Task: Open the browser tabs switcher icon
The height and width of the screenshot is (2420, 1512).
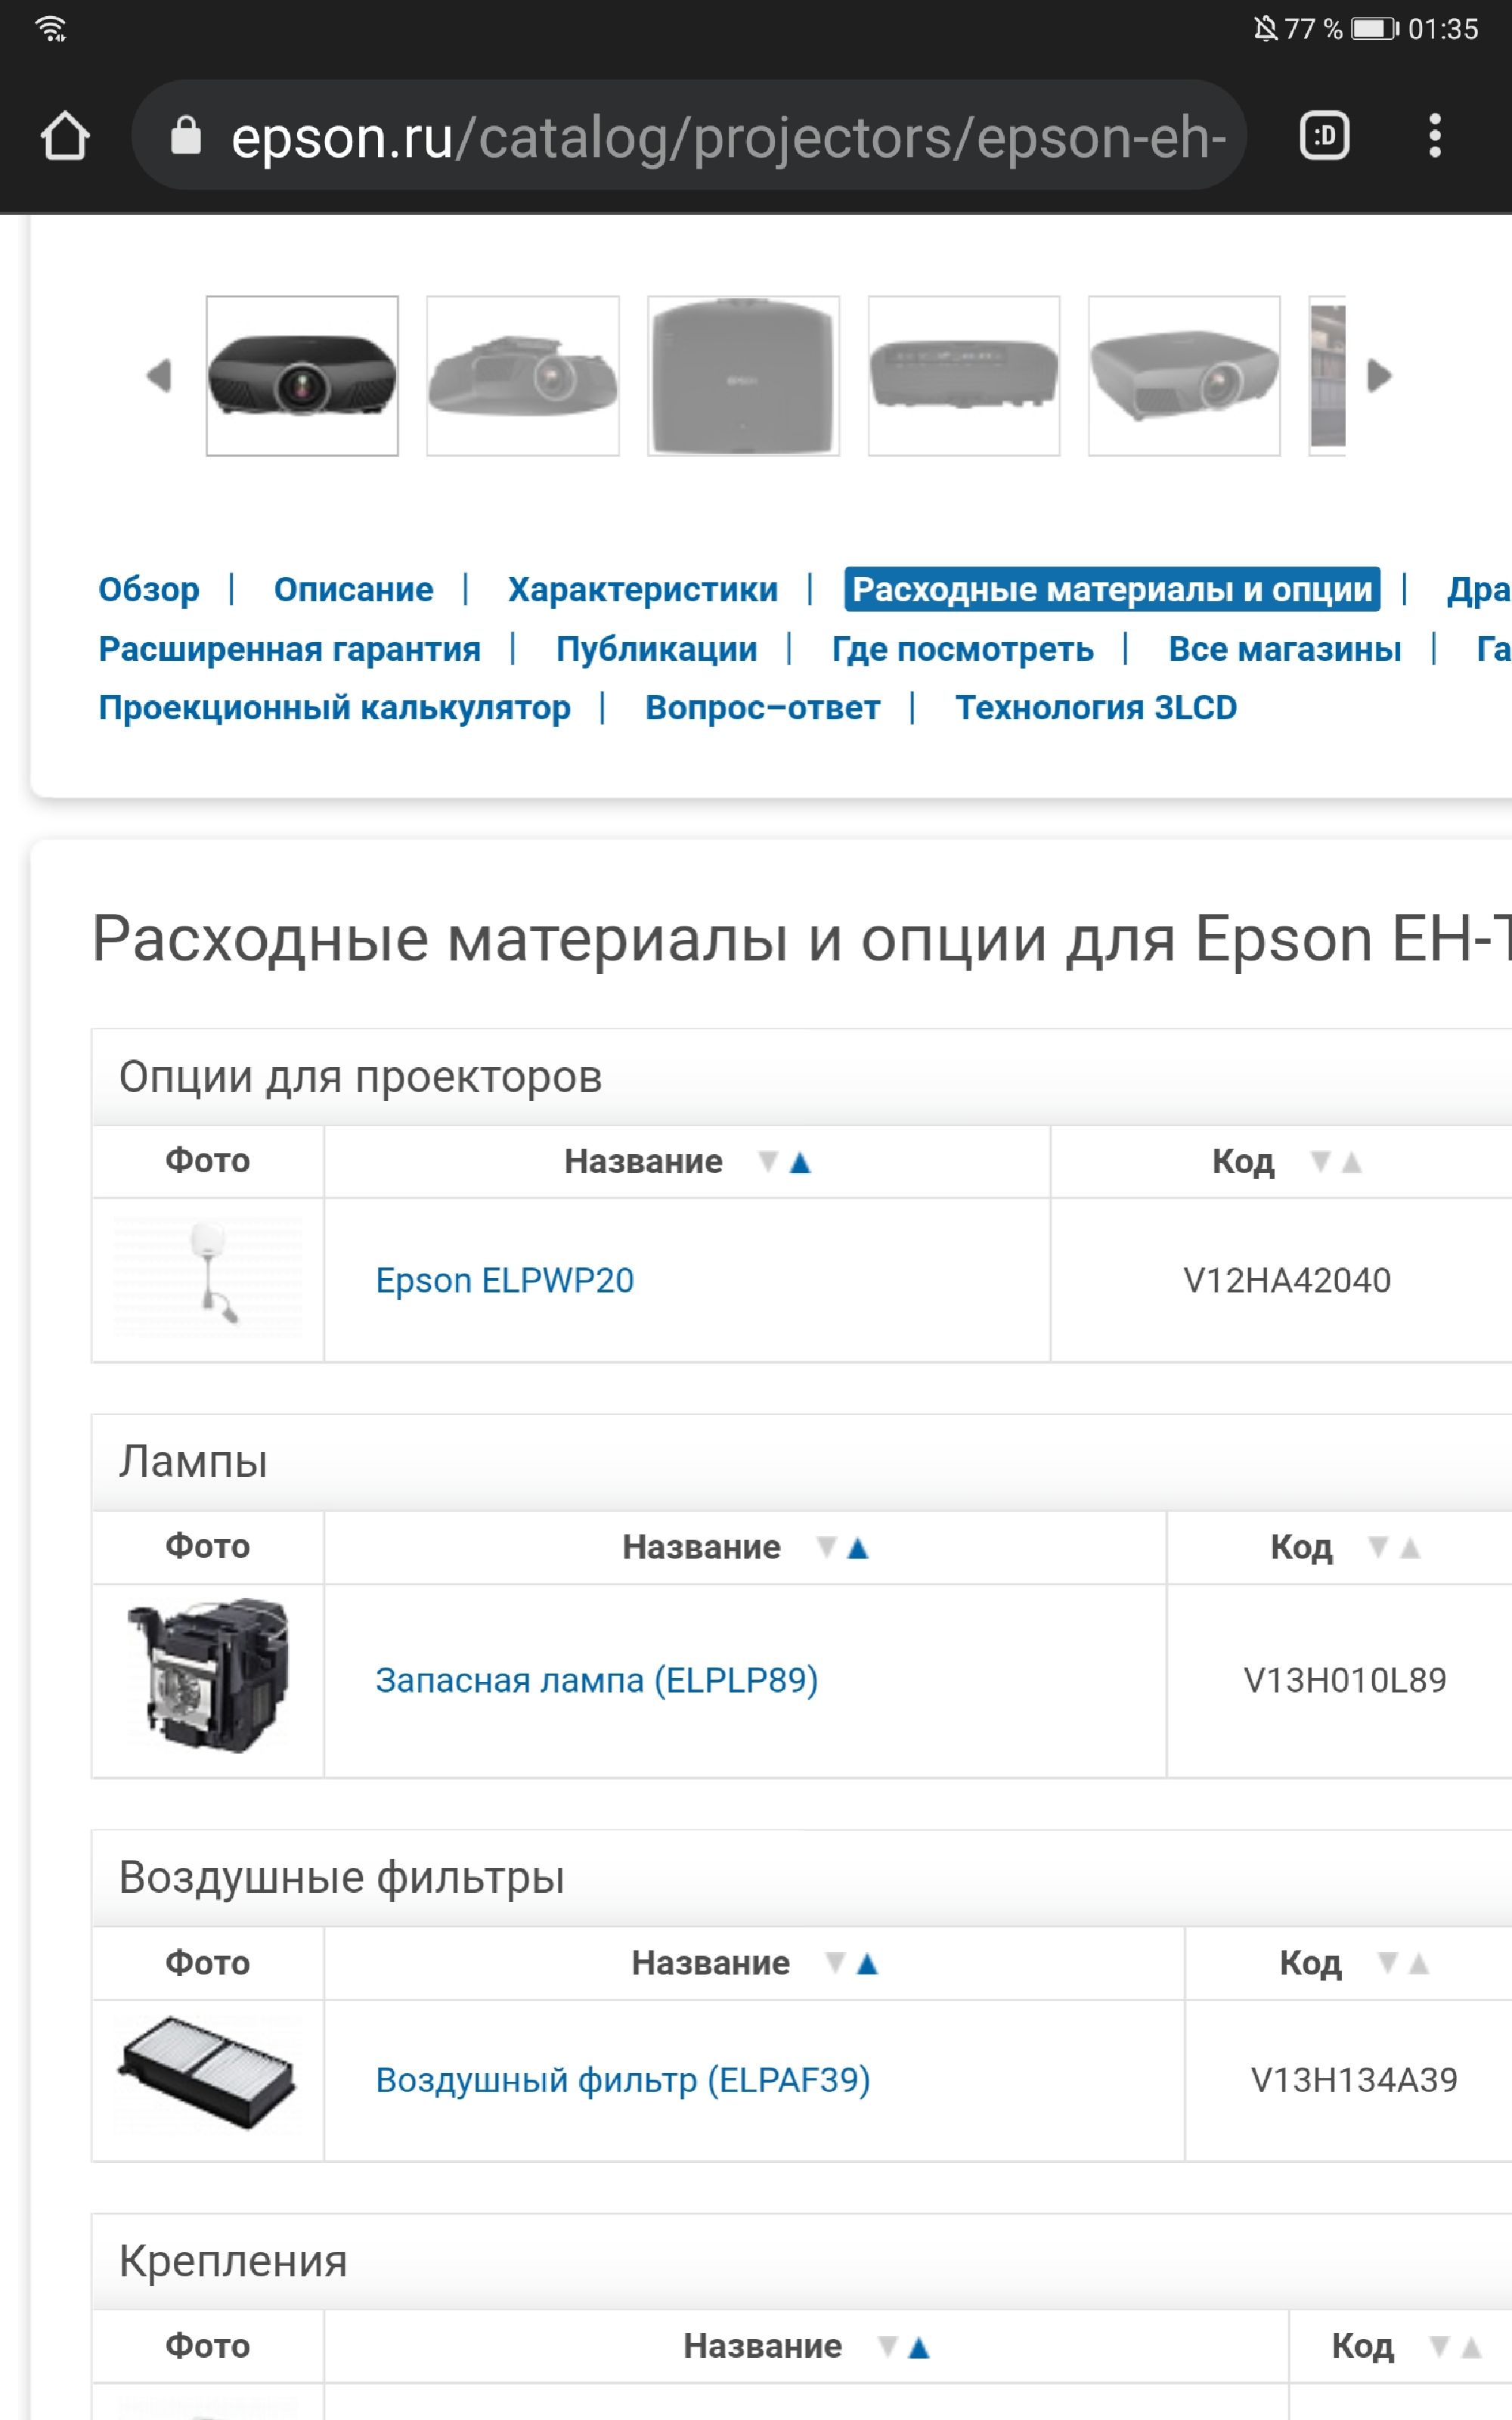Action: coord(1324,136)
